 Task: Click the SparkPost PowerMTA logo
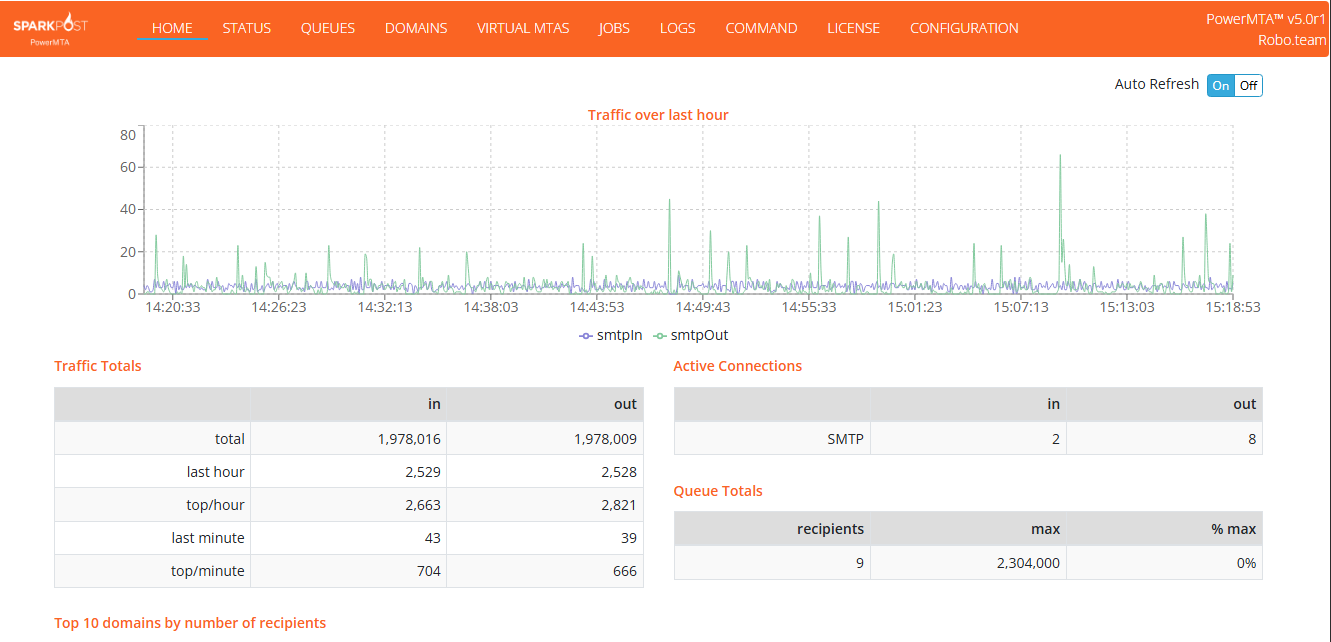click(50, 30)
